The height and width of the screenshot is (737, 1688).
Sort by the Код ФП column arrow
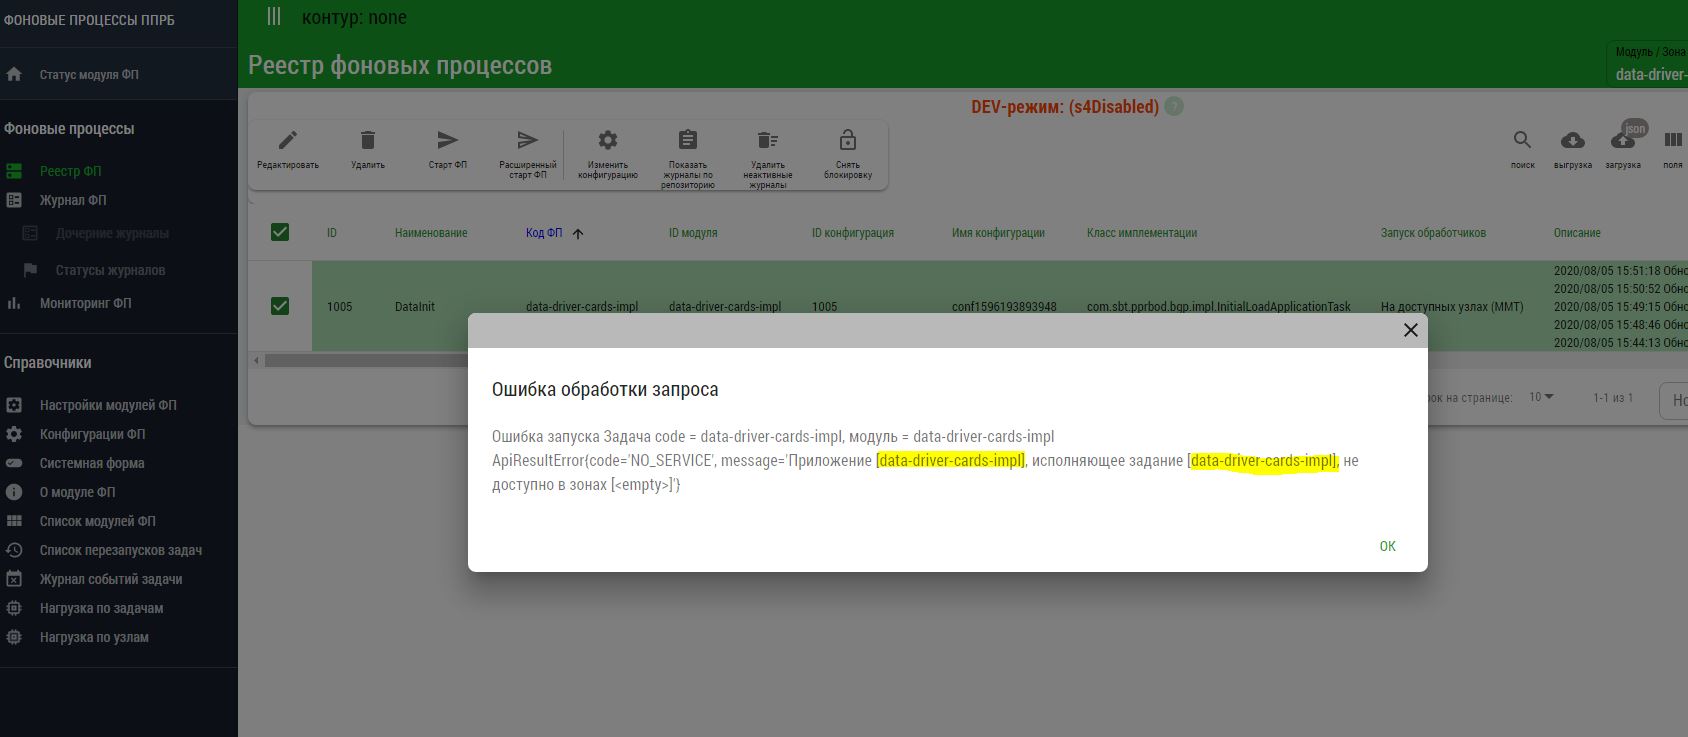pyautogui.click(x=578, y=233)
